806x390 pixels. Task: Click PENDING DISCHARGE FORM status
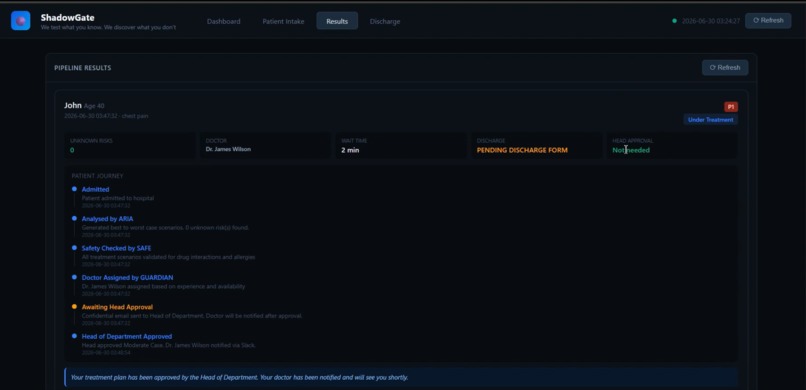pos(522,150)
